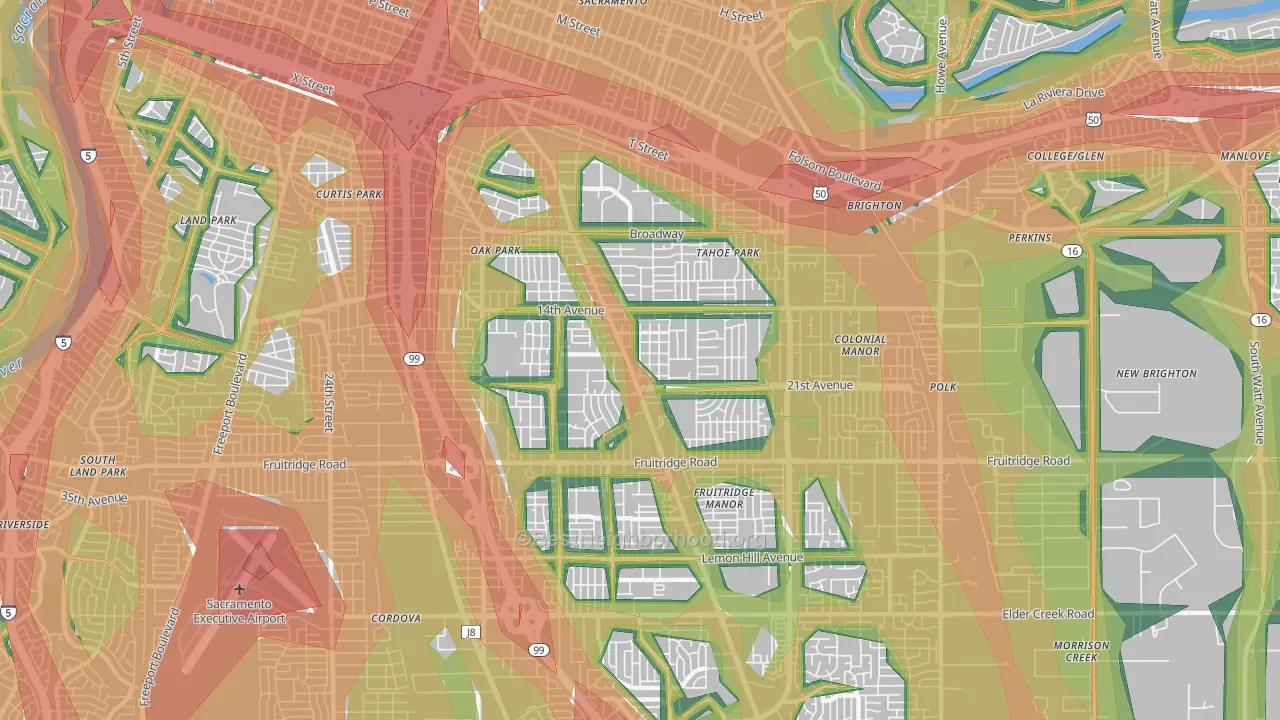Select the Folsom Boulevard label
The image size is (1280, 720).
pos(835,170)
